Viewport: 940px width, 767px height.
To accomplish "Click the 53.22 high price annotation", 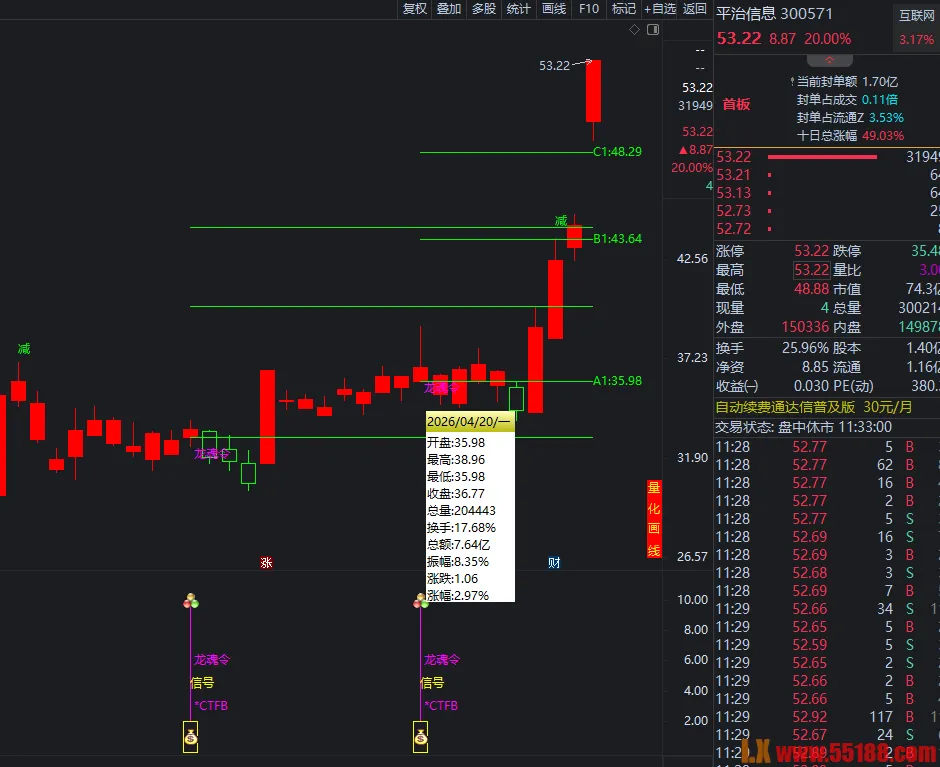I will (555, 65).
